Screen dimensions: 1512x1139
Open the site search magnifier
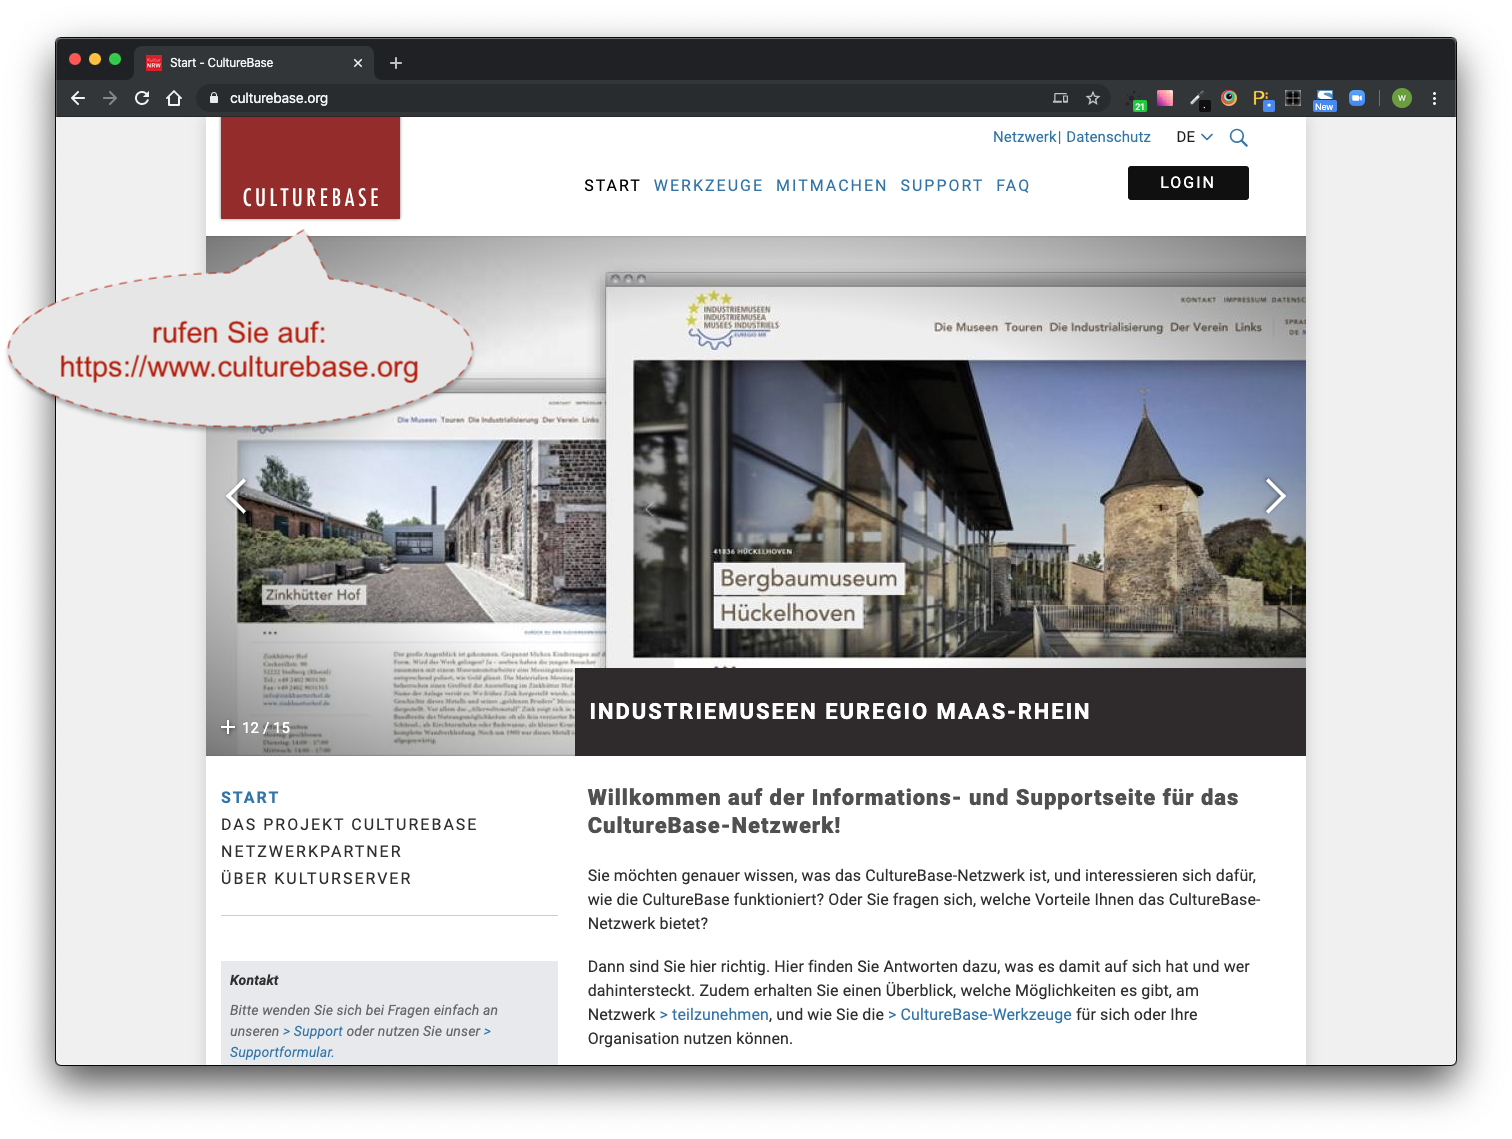1238,138
